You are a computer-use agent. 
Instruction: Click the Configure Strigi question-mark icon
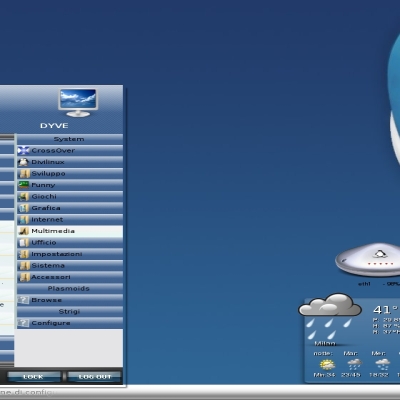(23, 323)
